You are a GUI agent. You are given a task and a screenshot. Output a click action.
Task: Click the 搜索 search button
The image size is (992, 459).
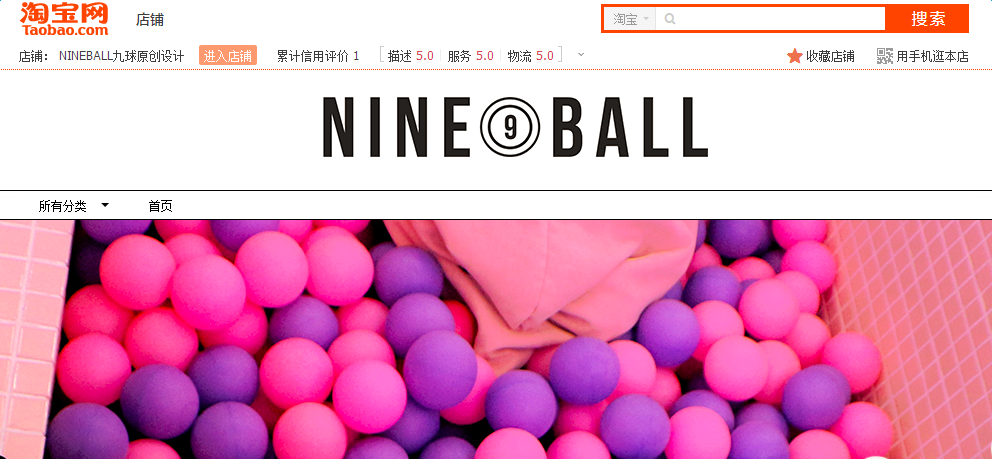pos(927,19)
